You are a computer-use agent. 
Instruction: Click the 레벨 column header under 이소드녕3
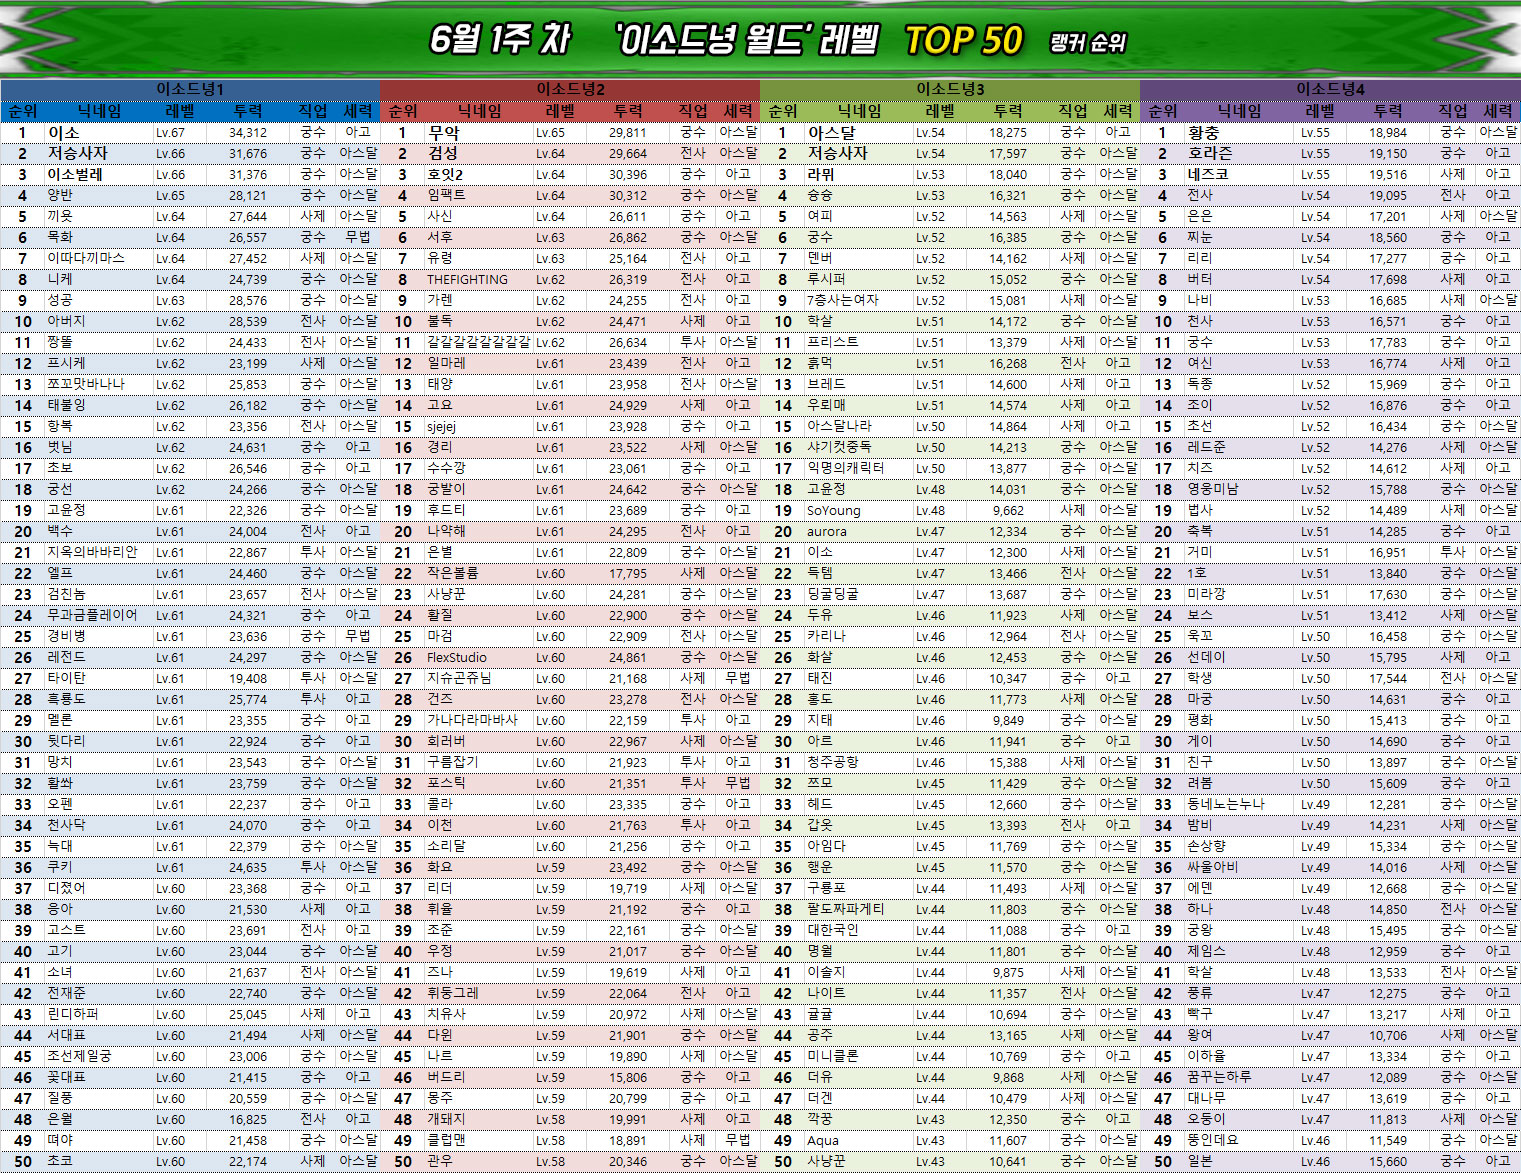click(x=940, y=111)
